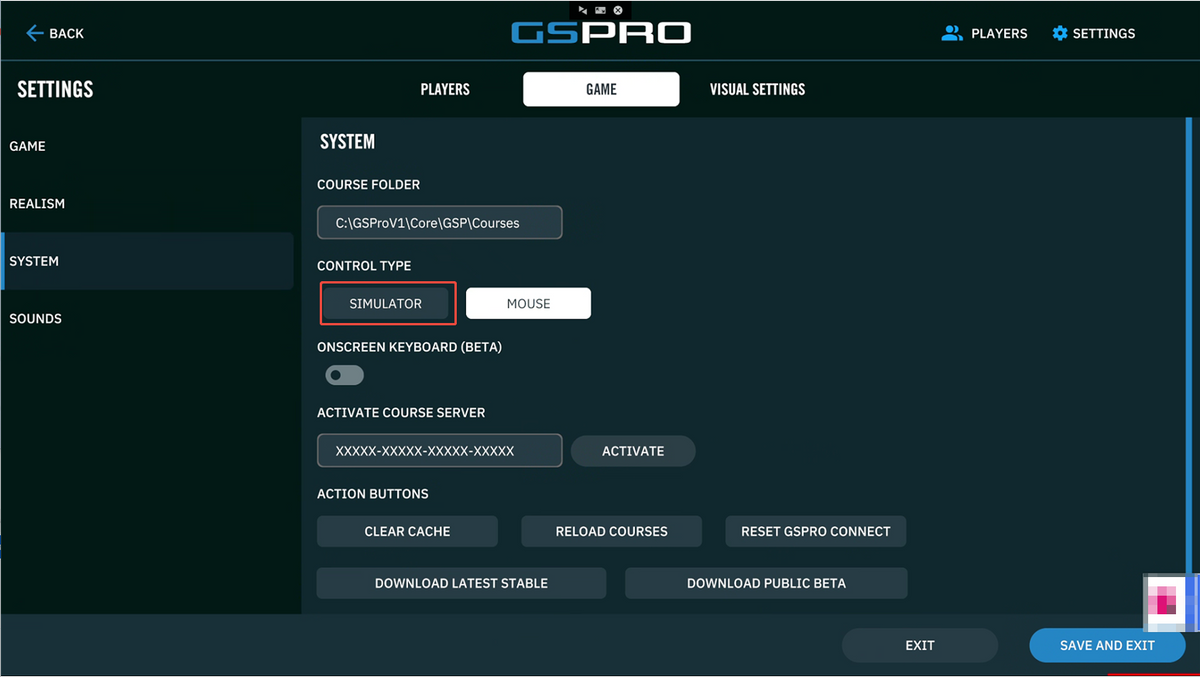Screen dimensions: 1200x677
Task: Focus the course server key field
Action: 440,450
